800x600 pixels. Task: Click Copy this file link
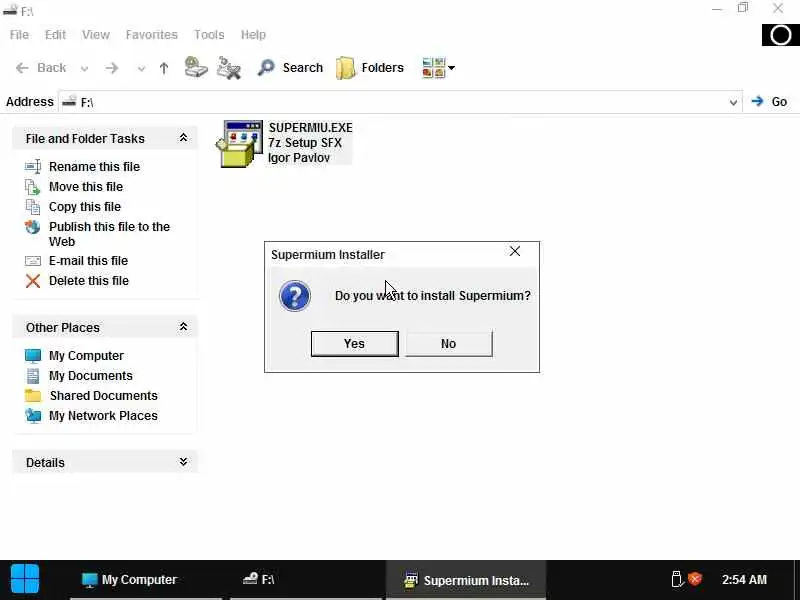[85, 207]
